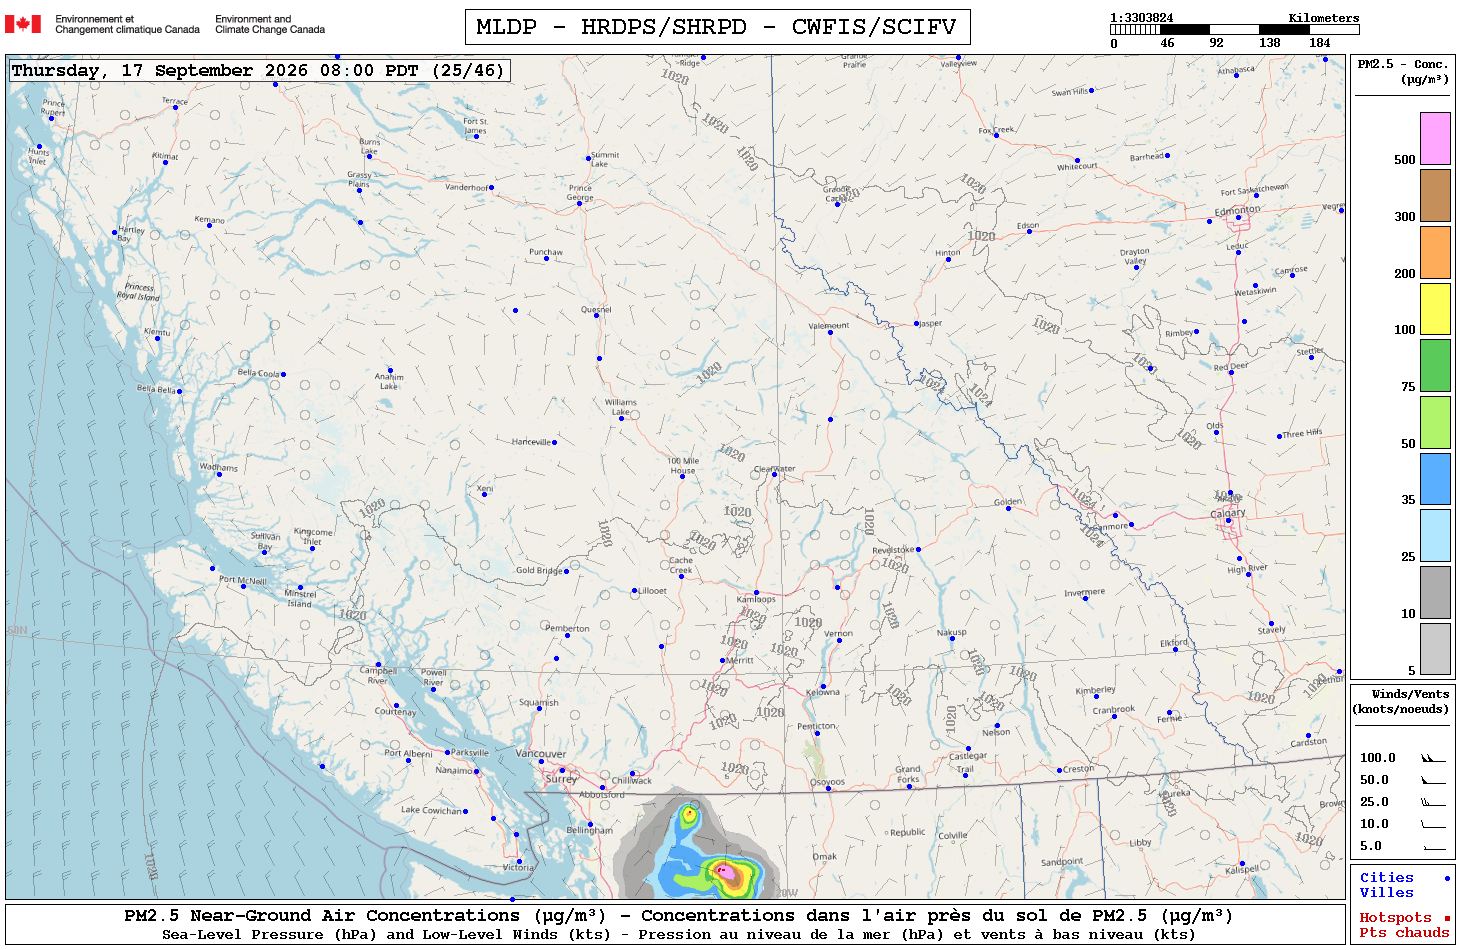This screenshot has height=950, width=1460.
Task: Click the blue Cities legend dot
Action: (1446, 878)
